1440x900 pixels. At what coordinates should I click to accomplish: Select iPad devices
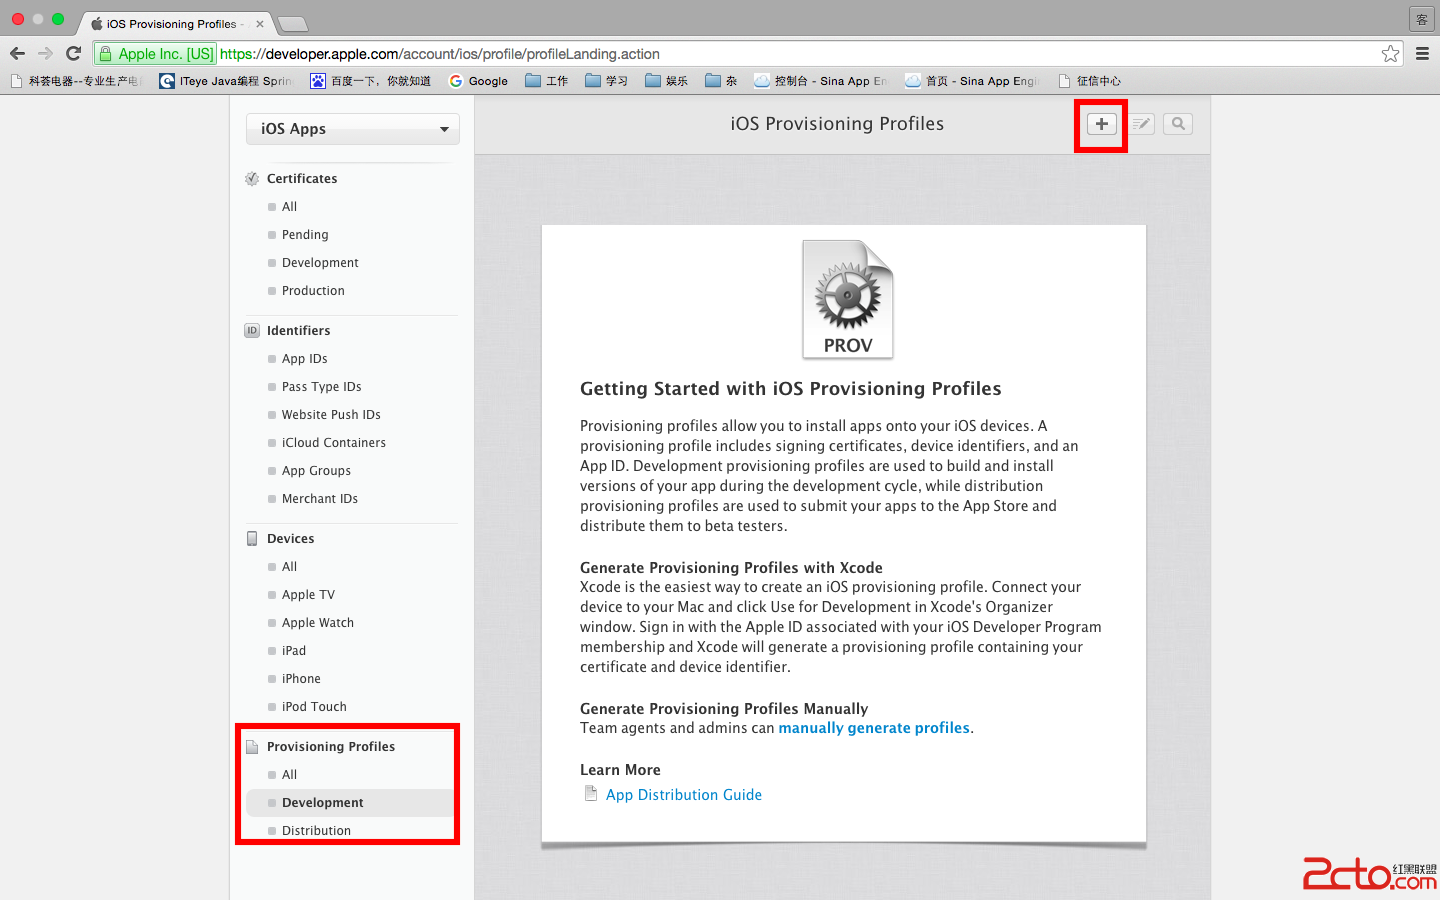pos(294,651)
